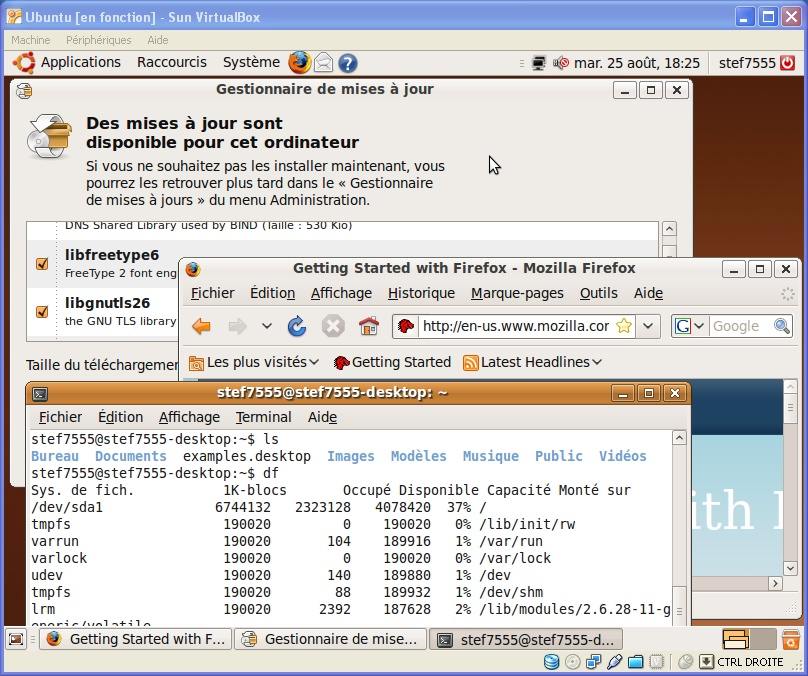Open the Terminal menu in the terminal window
The image size is (808, 676).
(x=263, y=417)
